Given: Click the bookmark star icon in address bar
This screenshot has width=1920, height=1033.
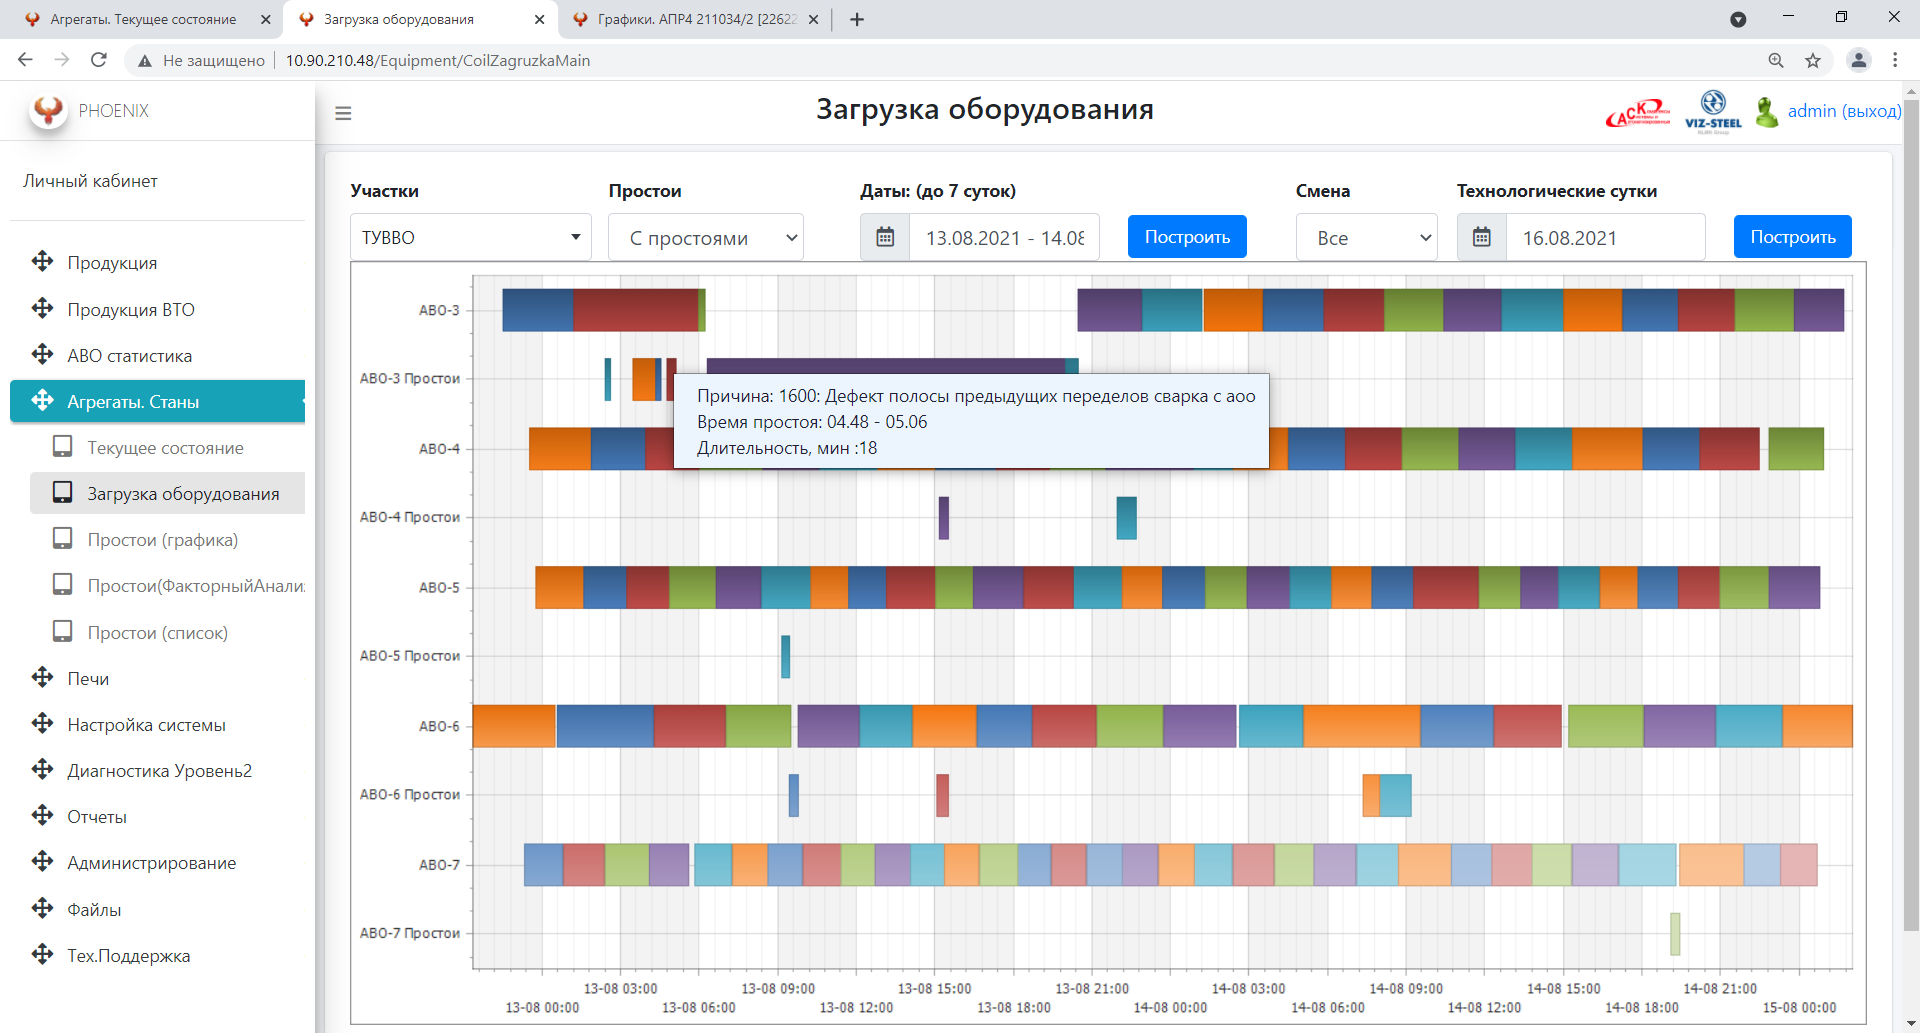Looking at the screenshot, I should point(1813,60).
